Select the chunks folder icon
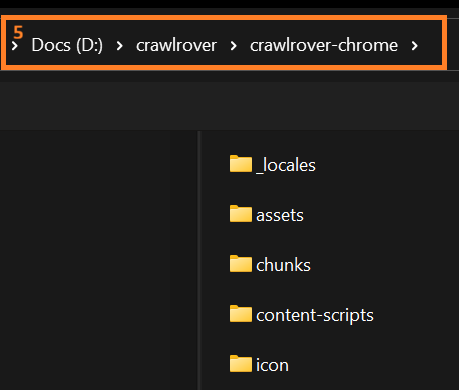 [x=241, y=264]
